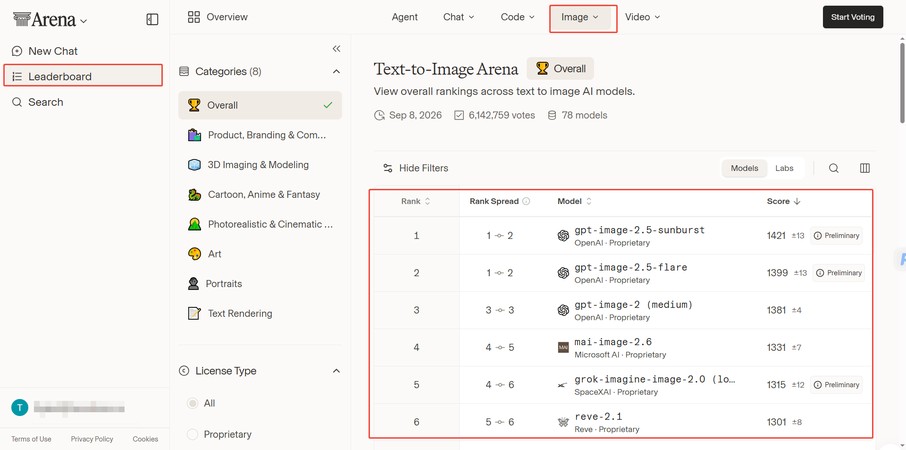Click the Portraits bust icon
The width and height of the screenshot is (906, 450).
tap(194, 284)
